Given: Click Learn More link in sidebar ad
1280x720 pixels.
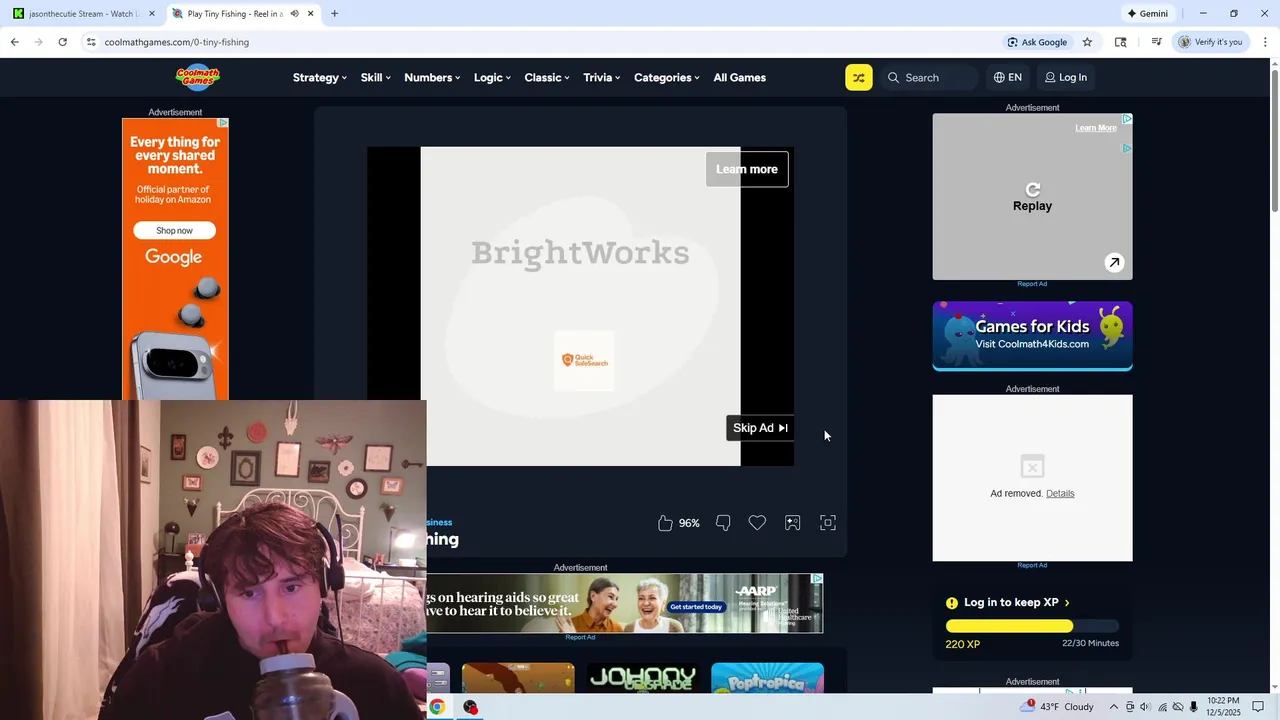Looking at the screenshot, I should coord(1096,128).
